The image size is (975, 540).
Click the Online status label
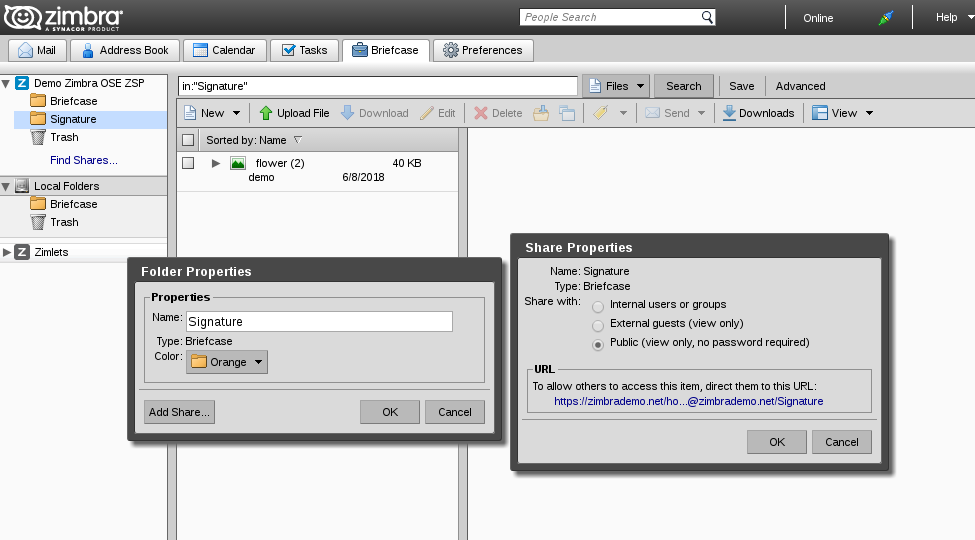(818, 18)
